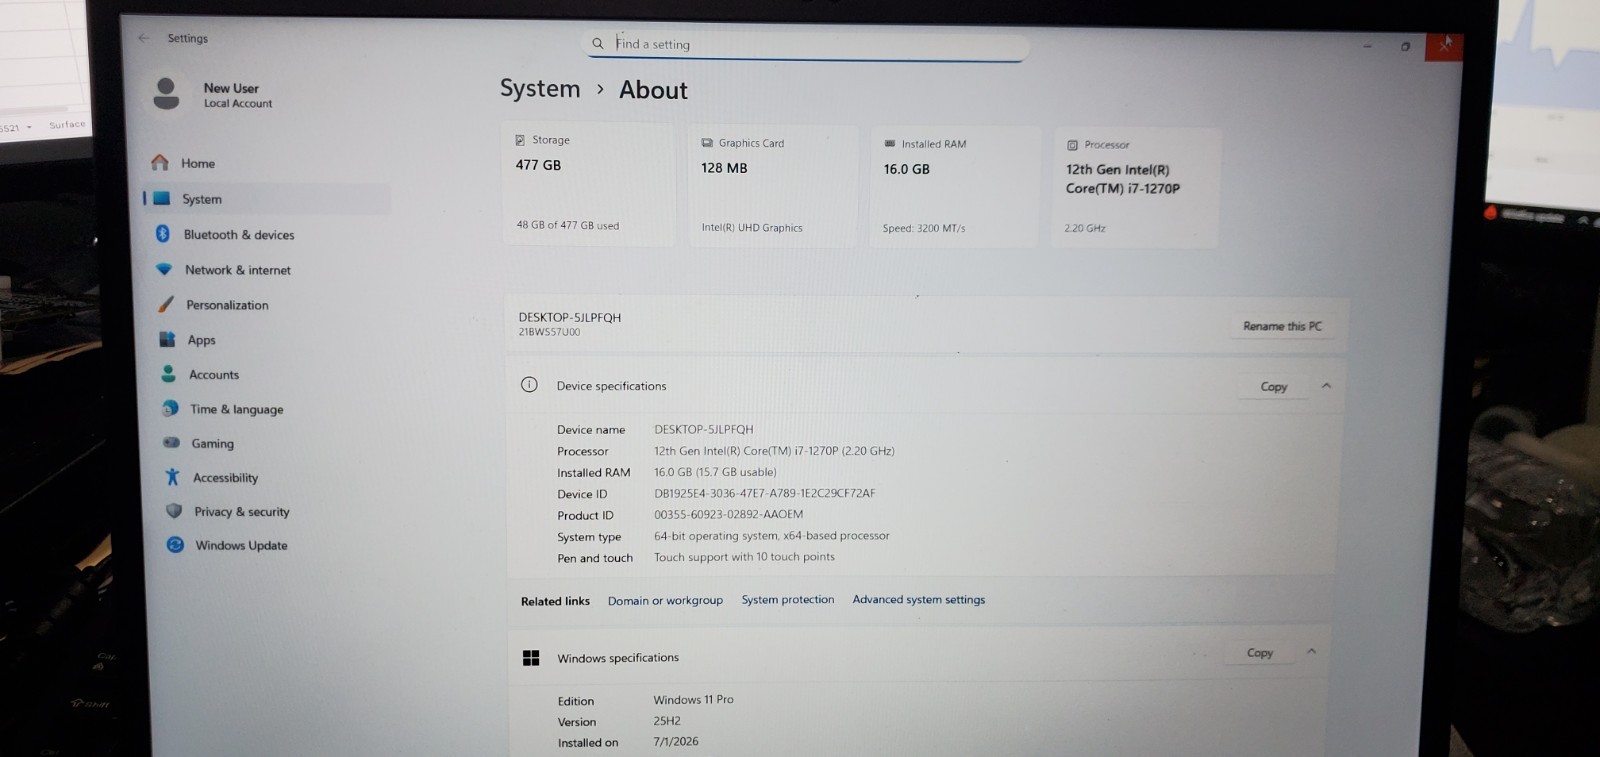
Task: Click the 64-bit operating system text
Action: click(x=771, y=536)
